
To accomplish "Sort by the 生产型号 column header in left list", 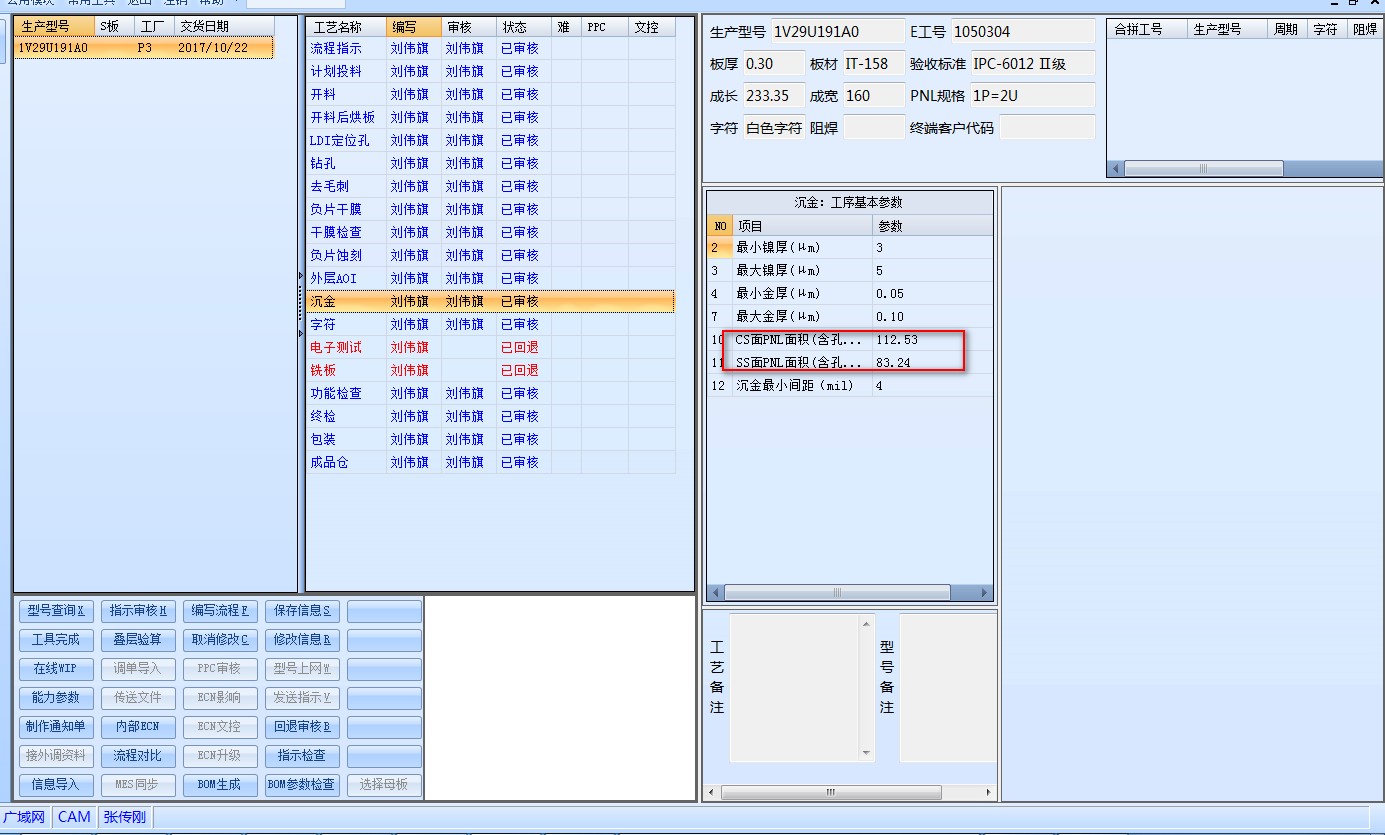I will click(55, 27).
